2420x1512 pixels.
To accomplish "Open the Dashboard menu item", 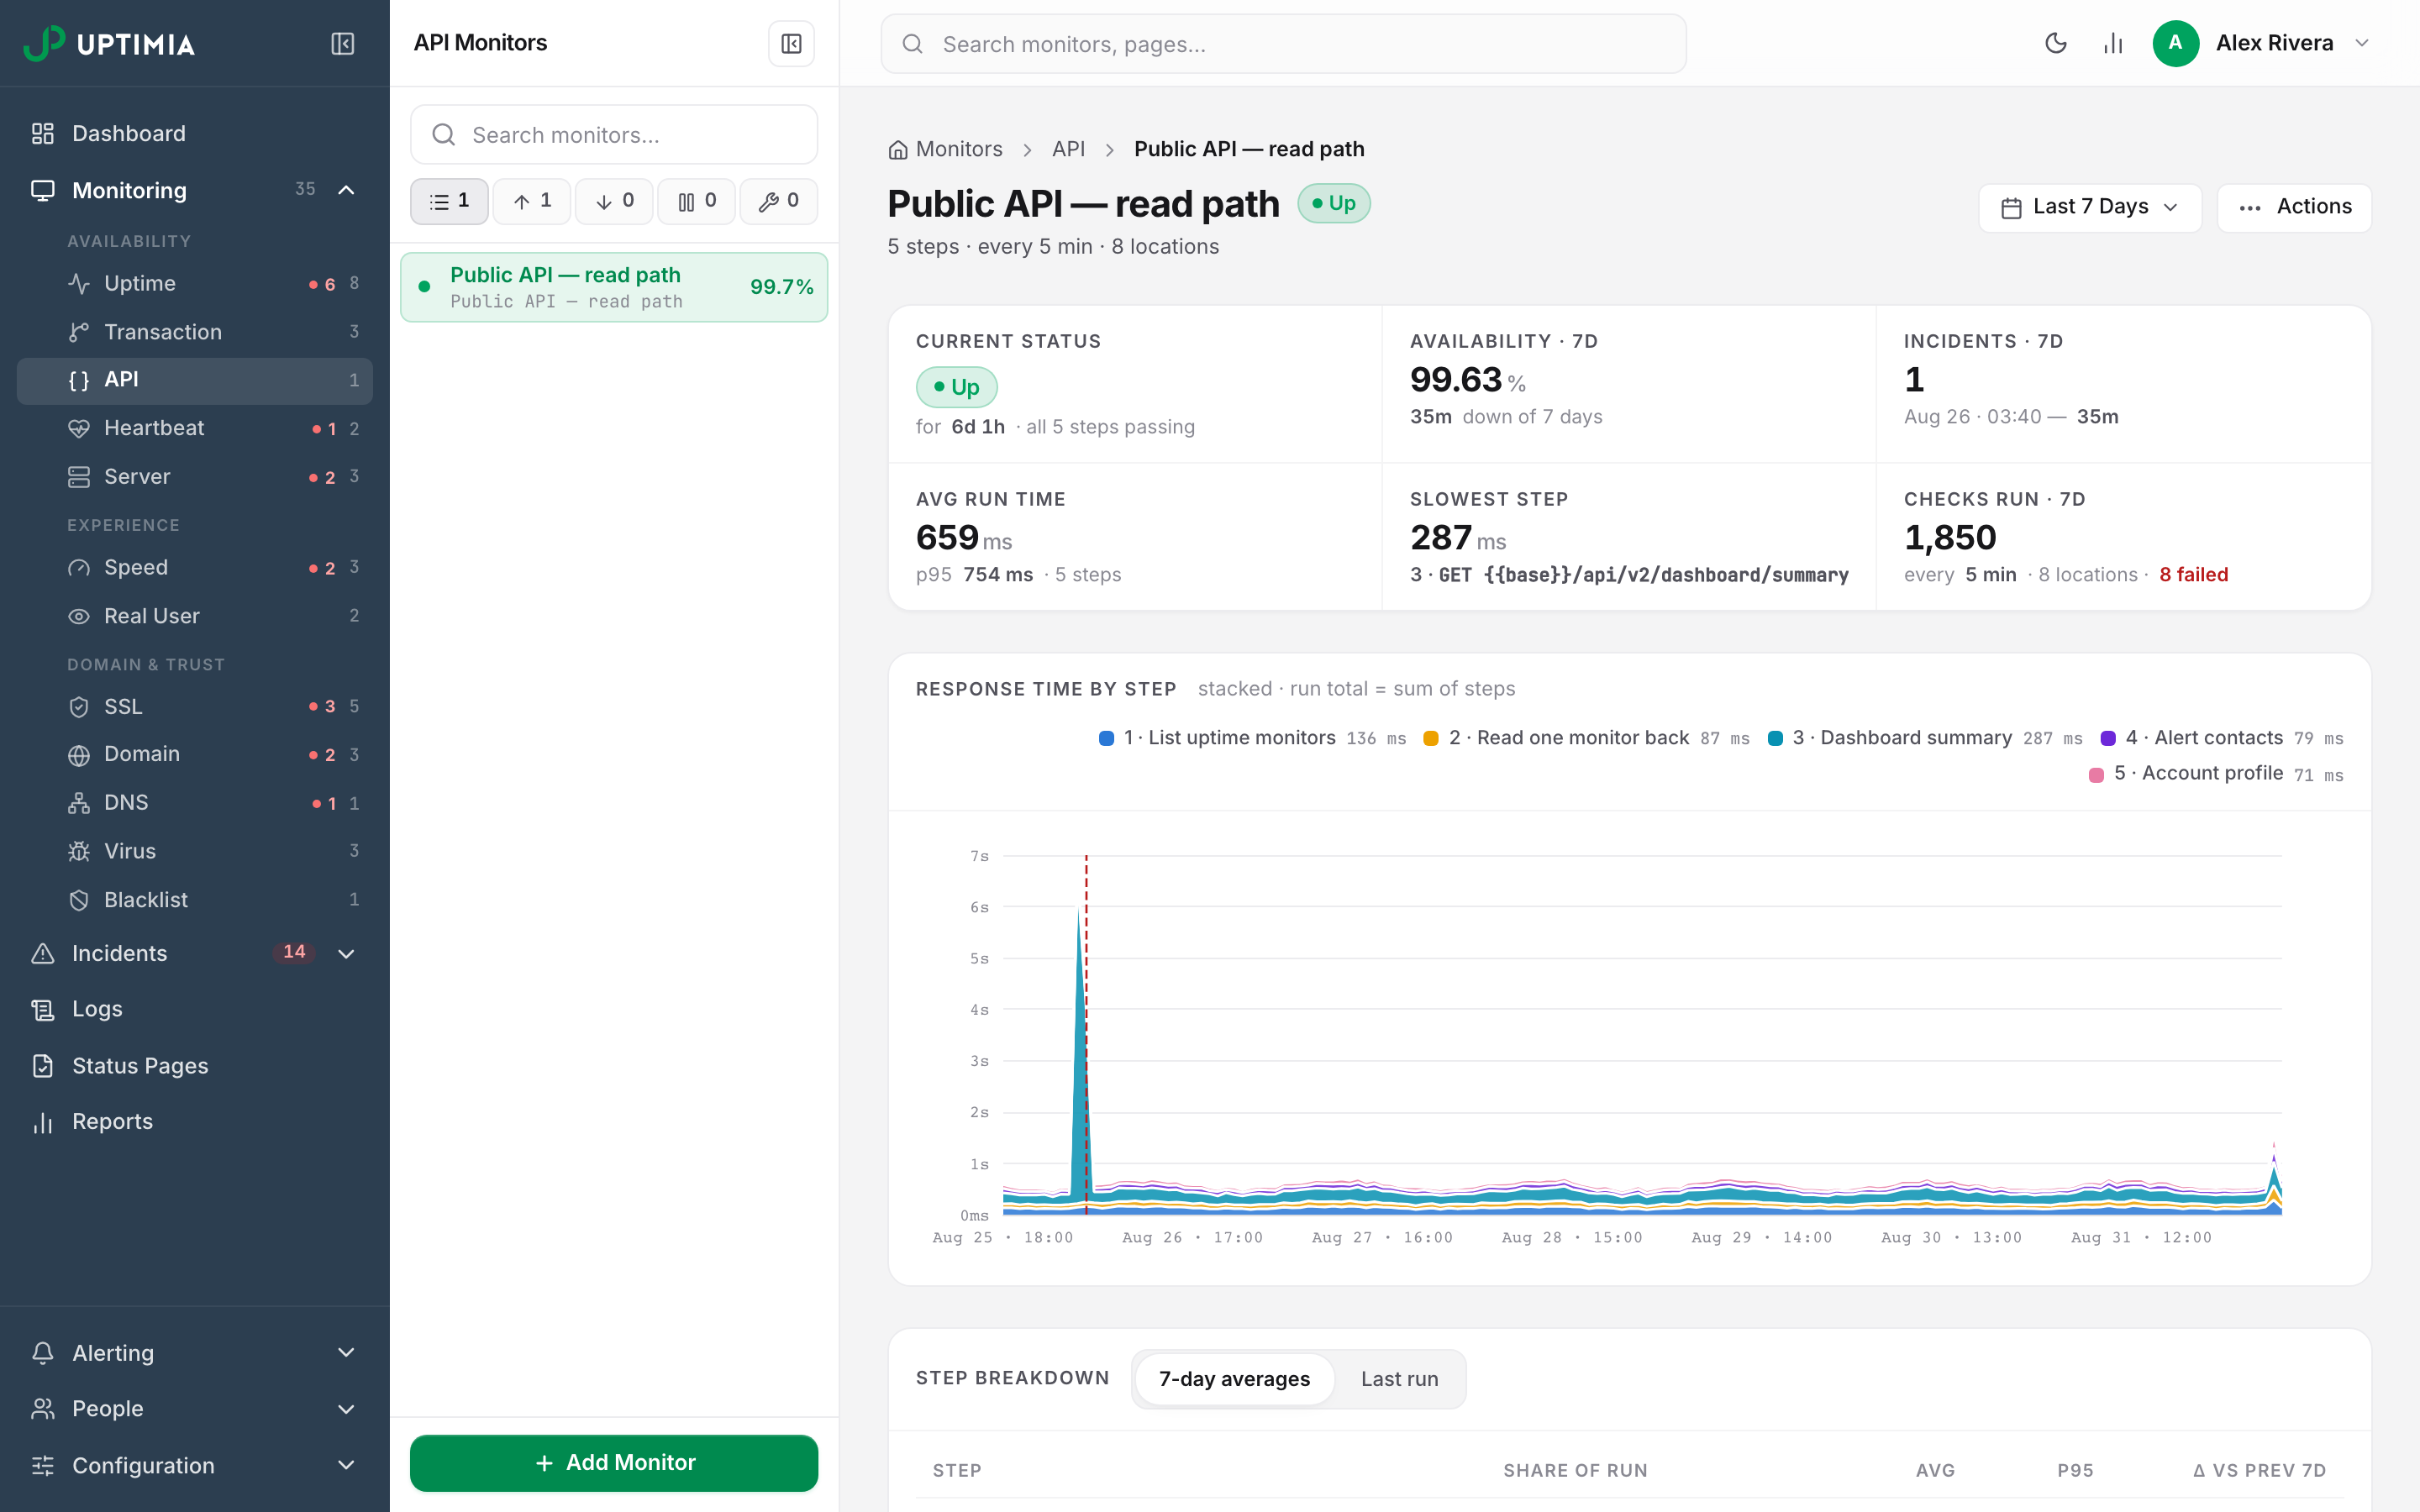I will point(195,133).
